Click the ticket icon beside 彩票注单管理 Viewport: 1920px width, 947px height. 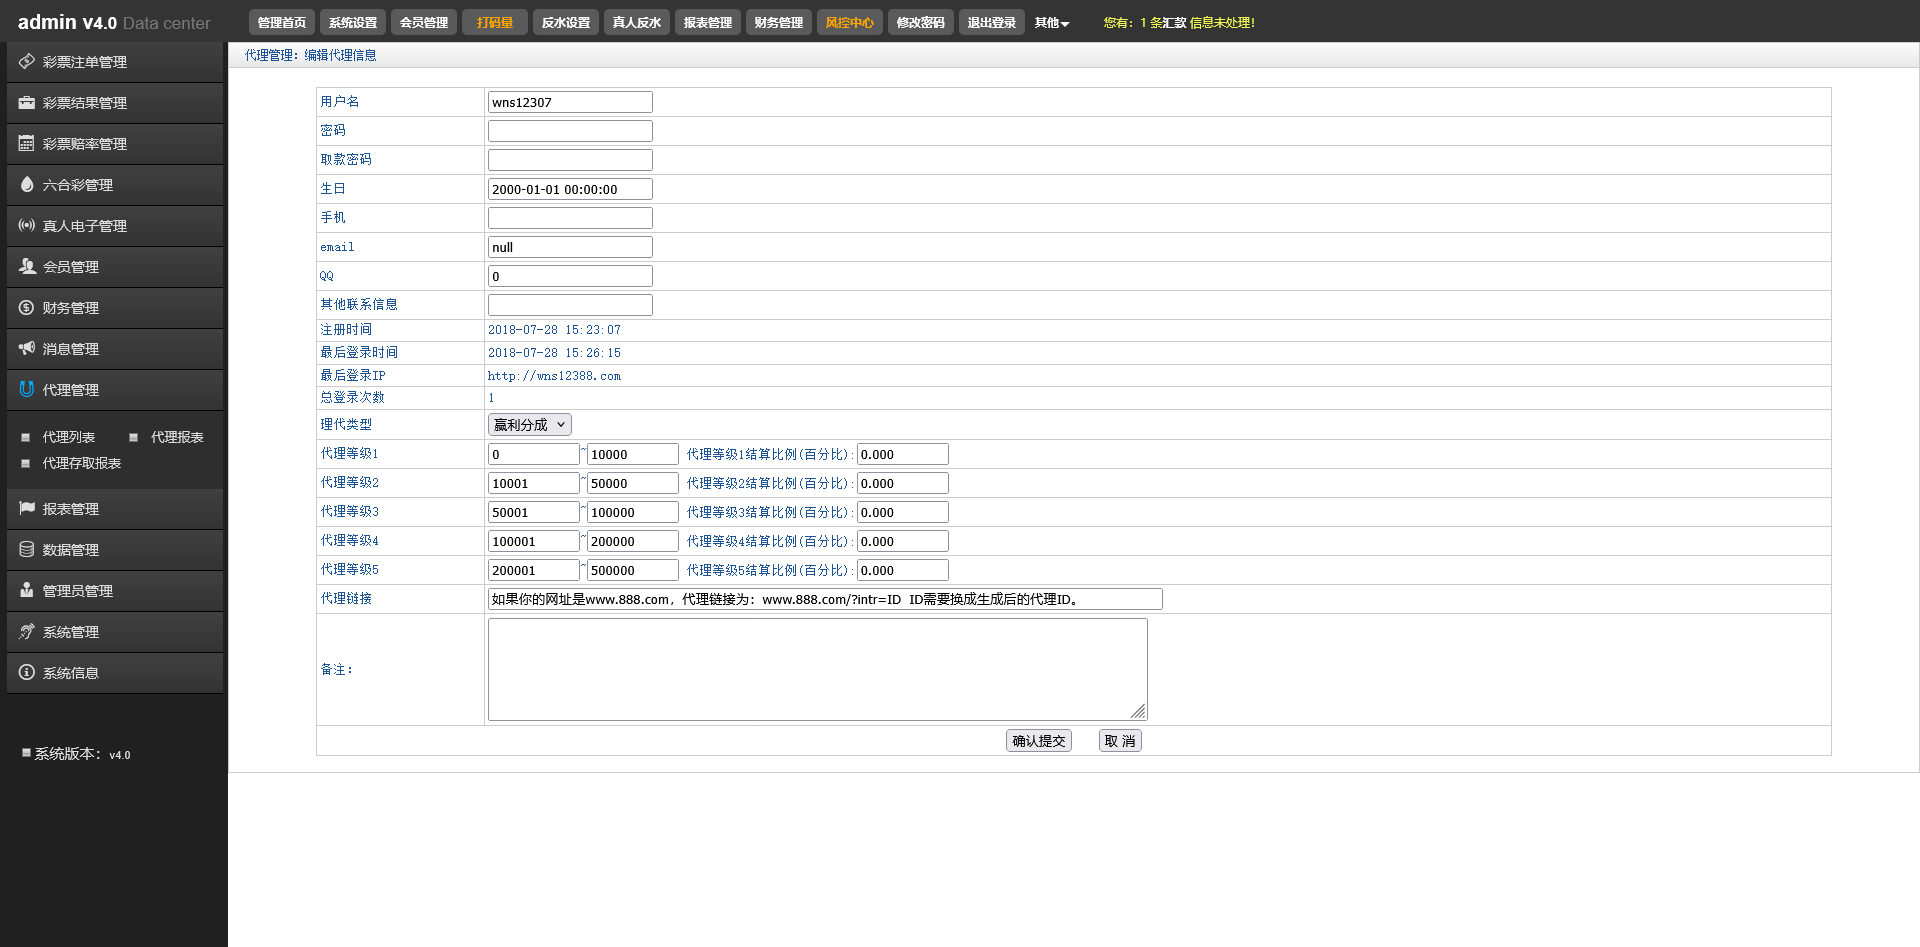(27, 62)
